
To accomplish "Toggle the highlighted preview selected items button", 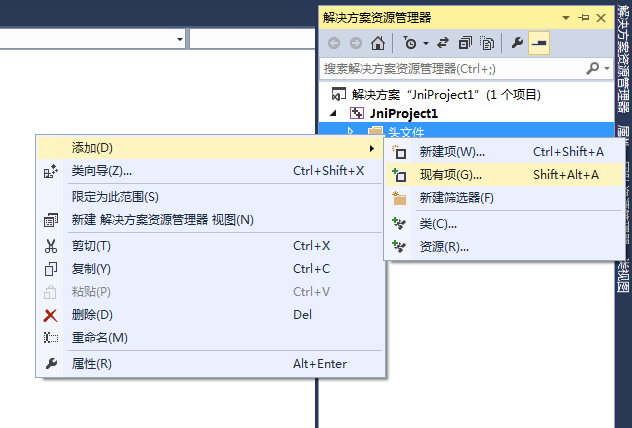I will [x=539, y=43].
